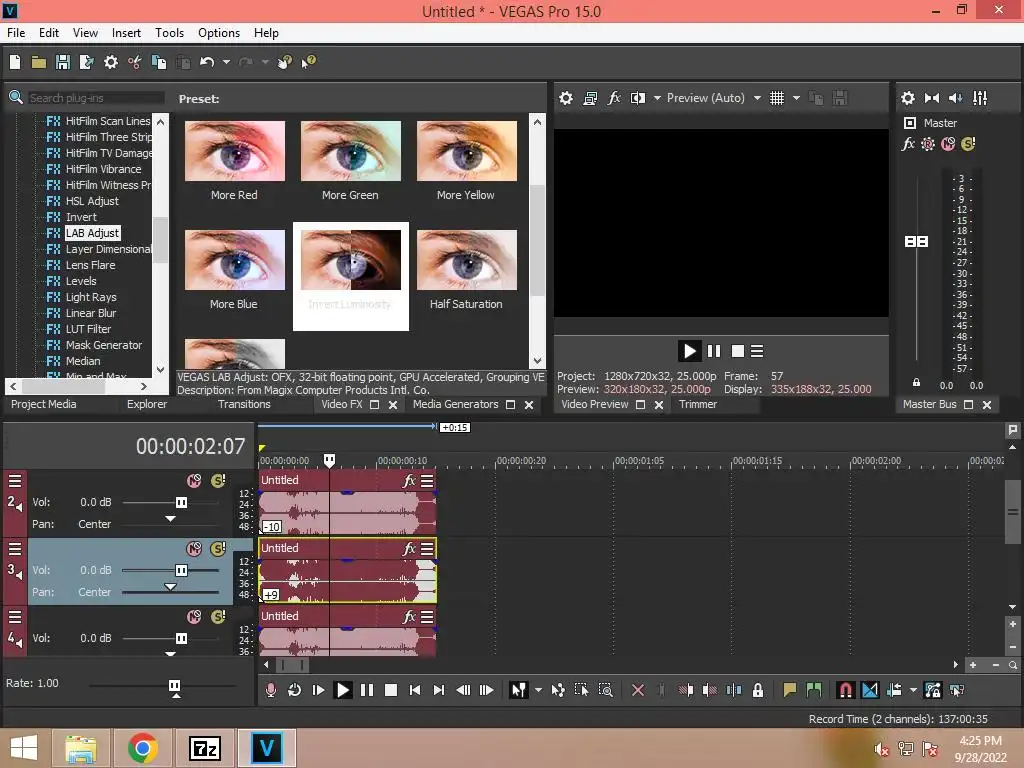This screenshot has height=768, width=1024.
Task: Solo track 2
Action: [218, 481]
